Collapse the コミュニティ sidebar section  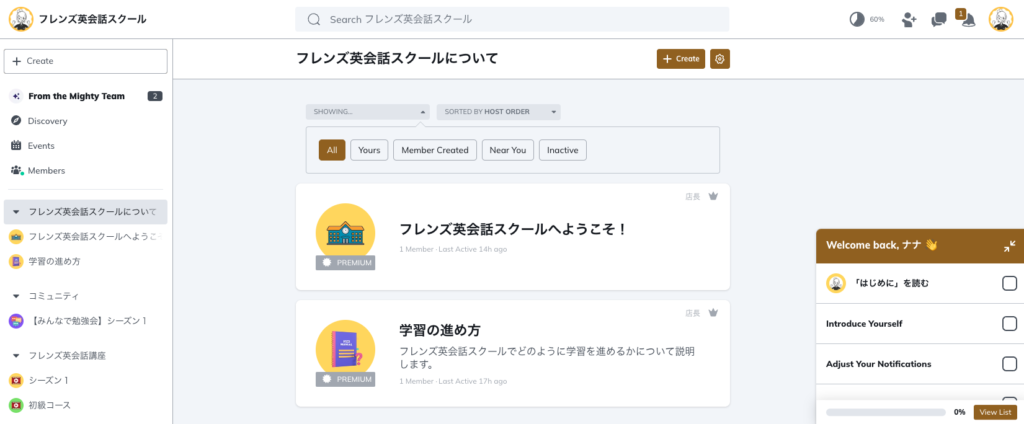pyautogui.click(x=17, y=296)
